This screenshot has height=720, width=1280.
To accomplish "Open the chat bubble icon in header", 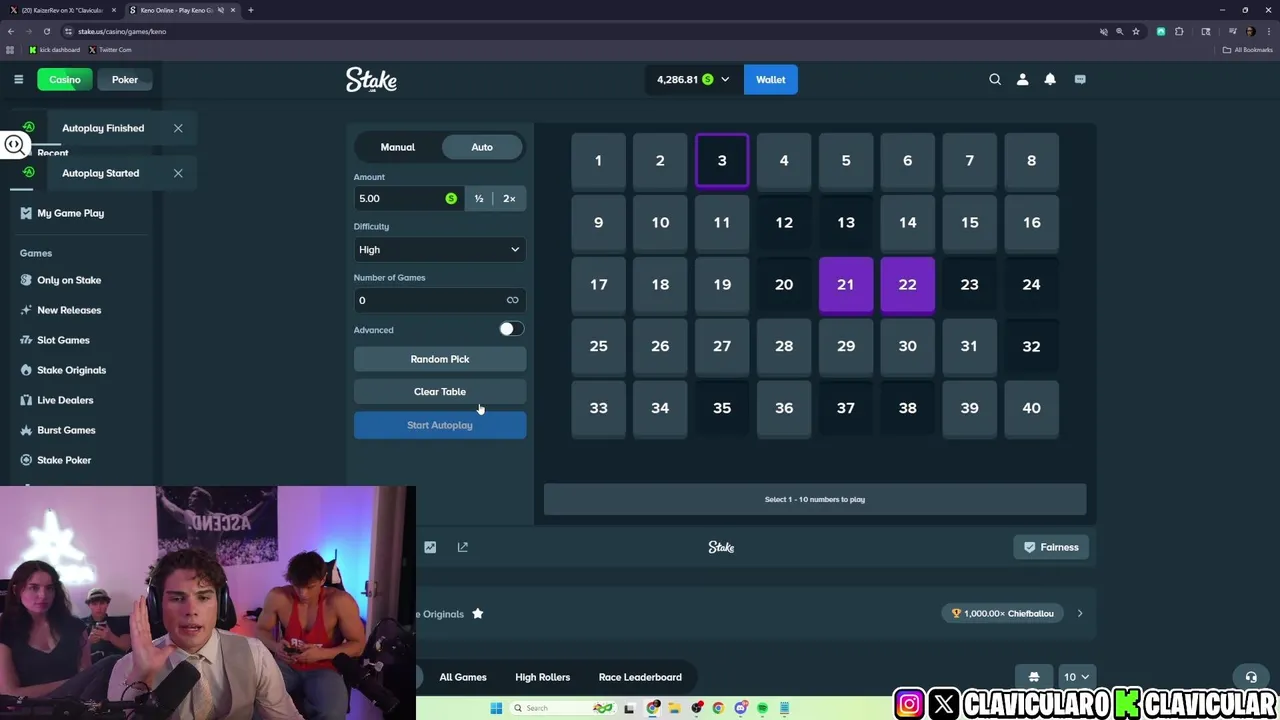I will 1080,79.
